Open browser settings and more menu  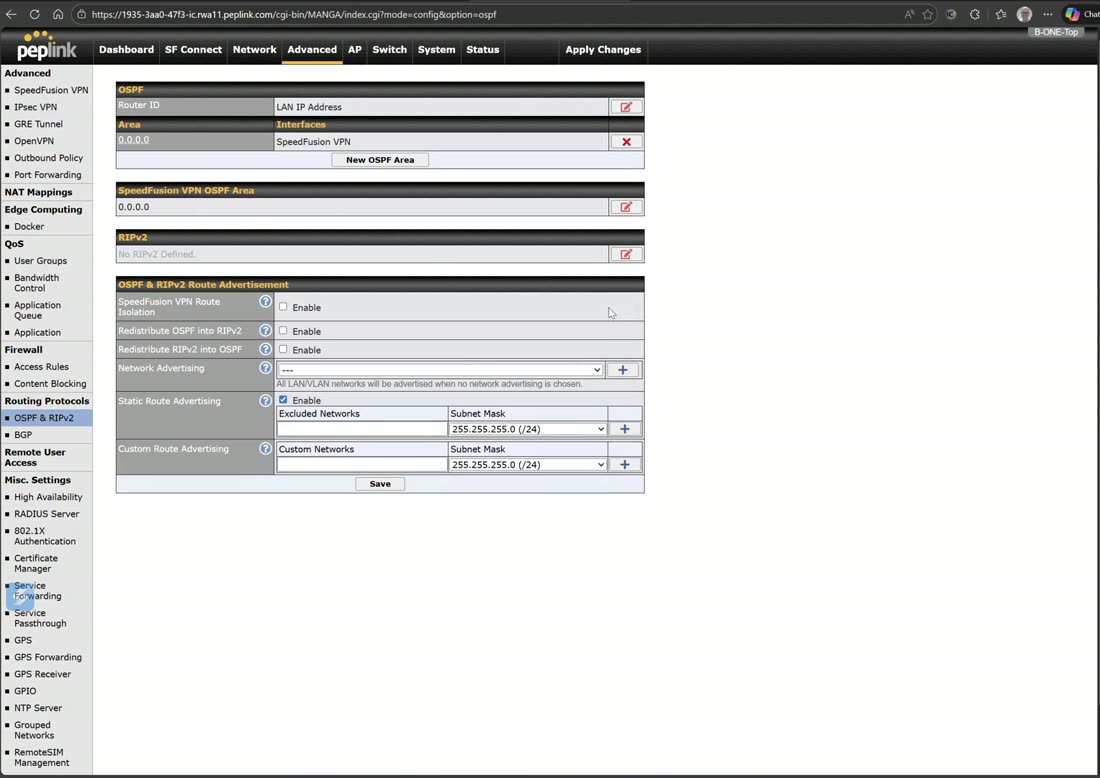1047,14
